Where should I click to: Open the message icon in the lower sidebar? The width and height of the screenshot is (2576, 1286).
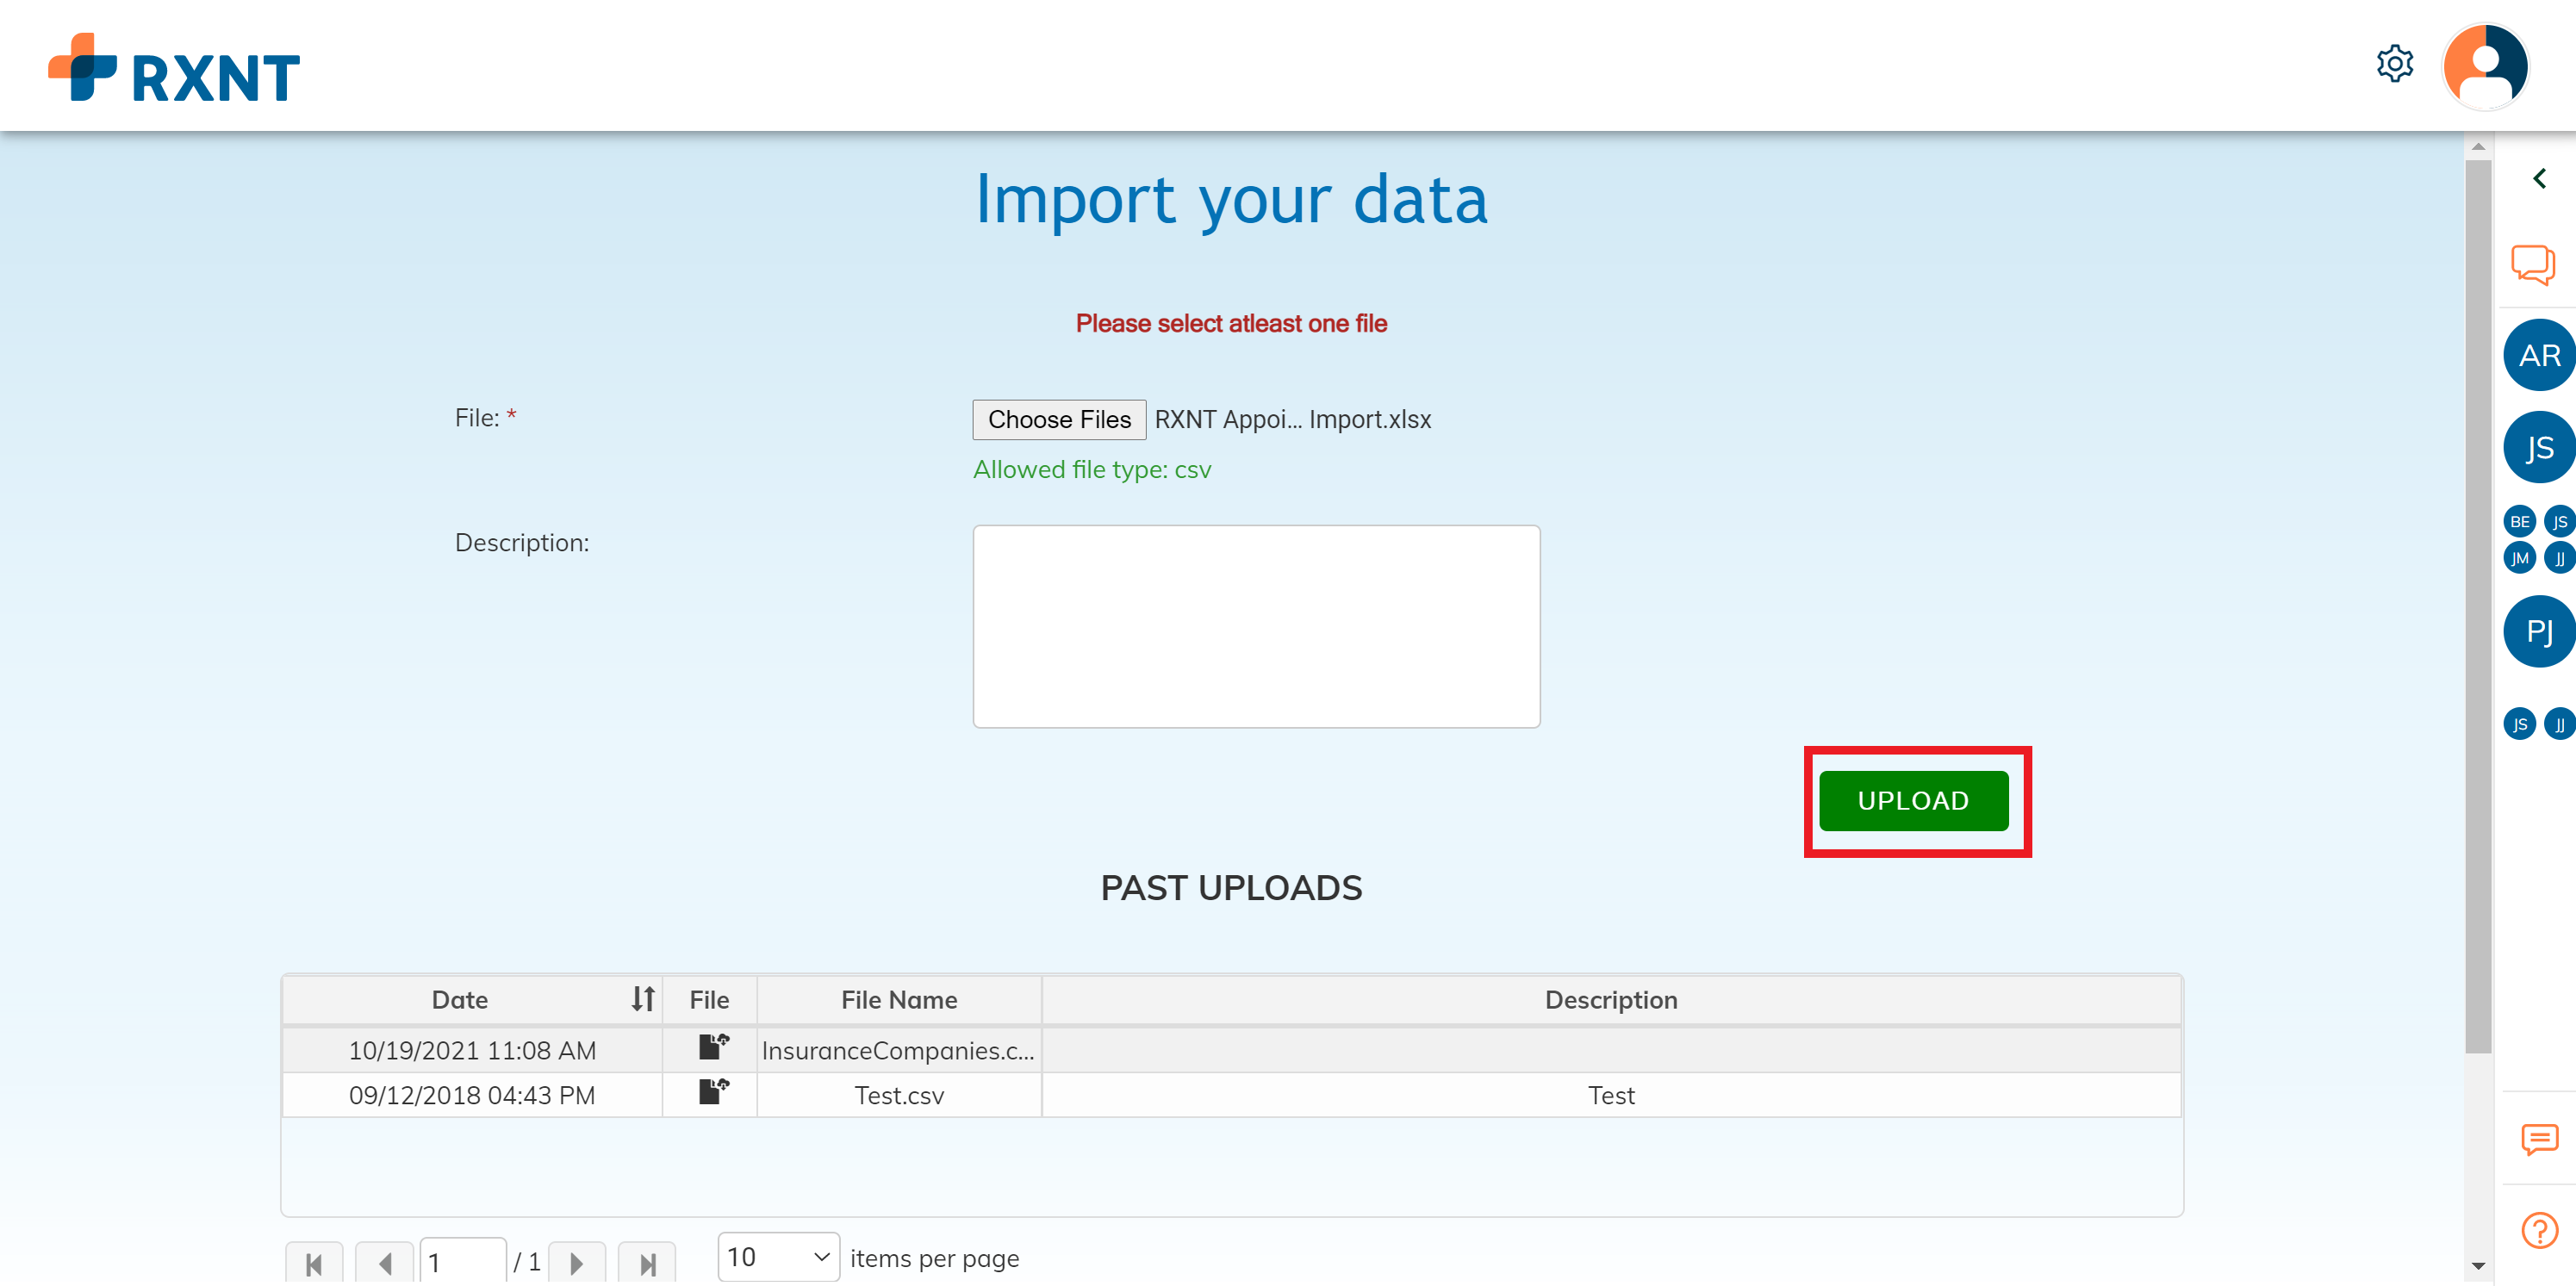(2539, 1139)
